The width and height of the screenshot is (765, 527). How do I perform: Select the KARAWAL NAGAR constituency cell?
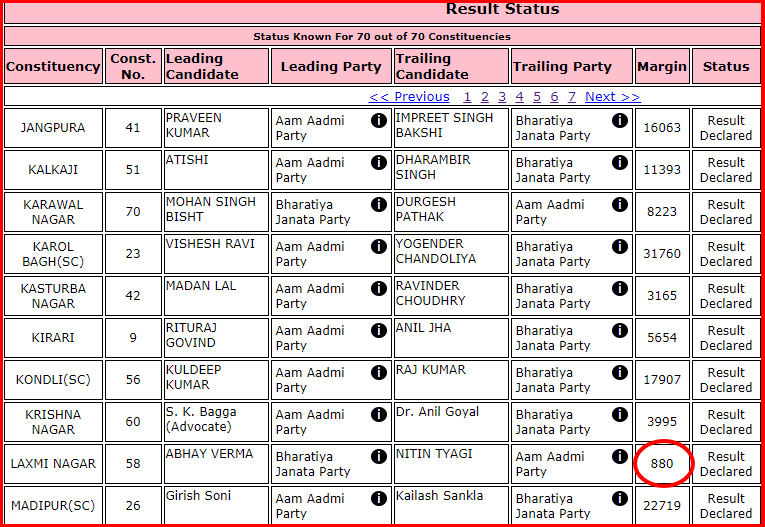coord(54,212)
